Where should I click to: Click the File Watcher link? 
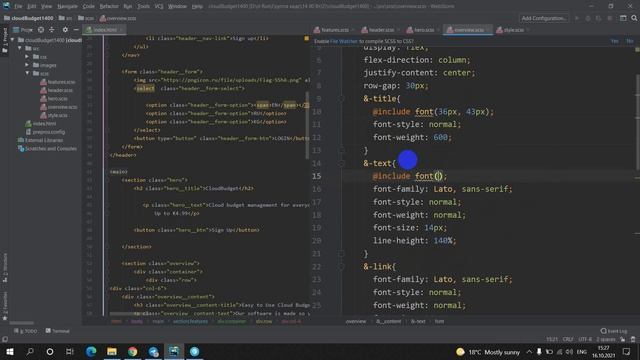(x=344, y=41)
